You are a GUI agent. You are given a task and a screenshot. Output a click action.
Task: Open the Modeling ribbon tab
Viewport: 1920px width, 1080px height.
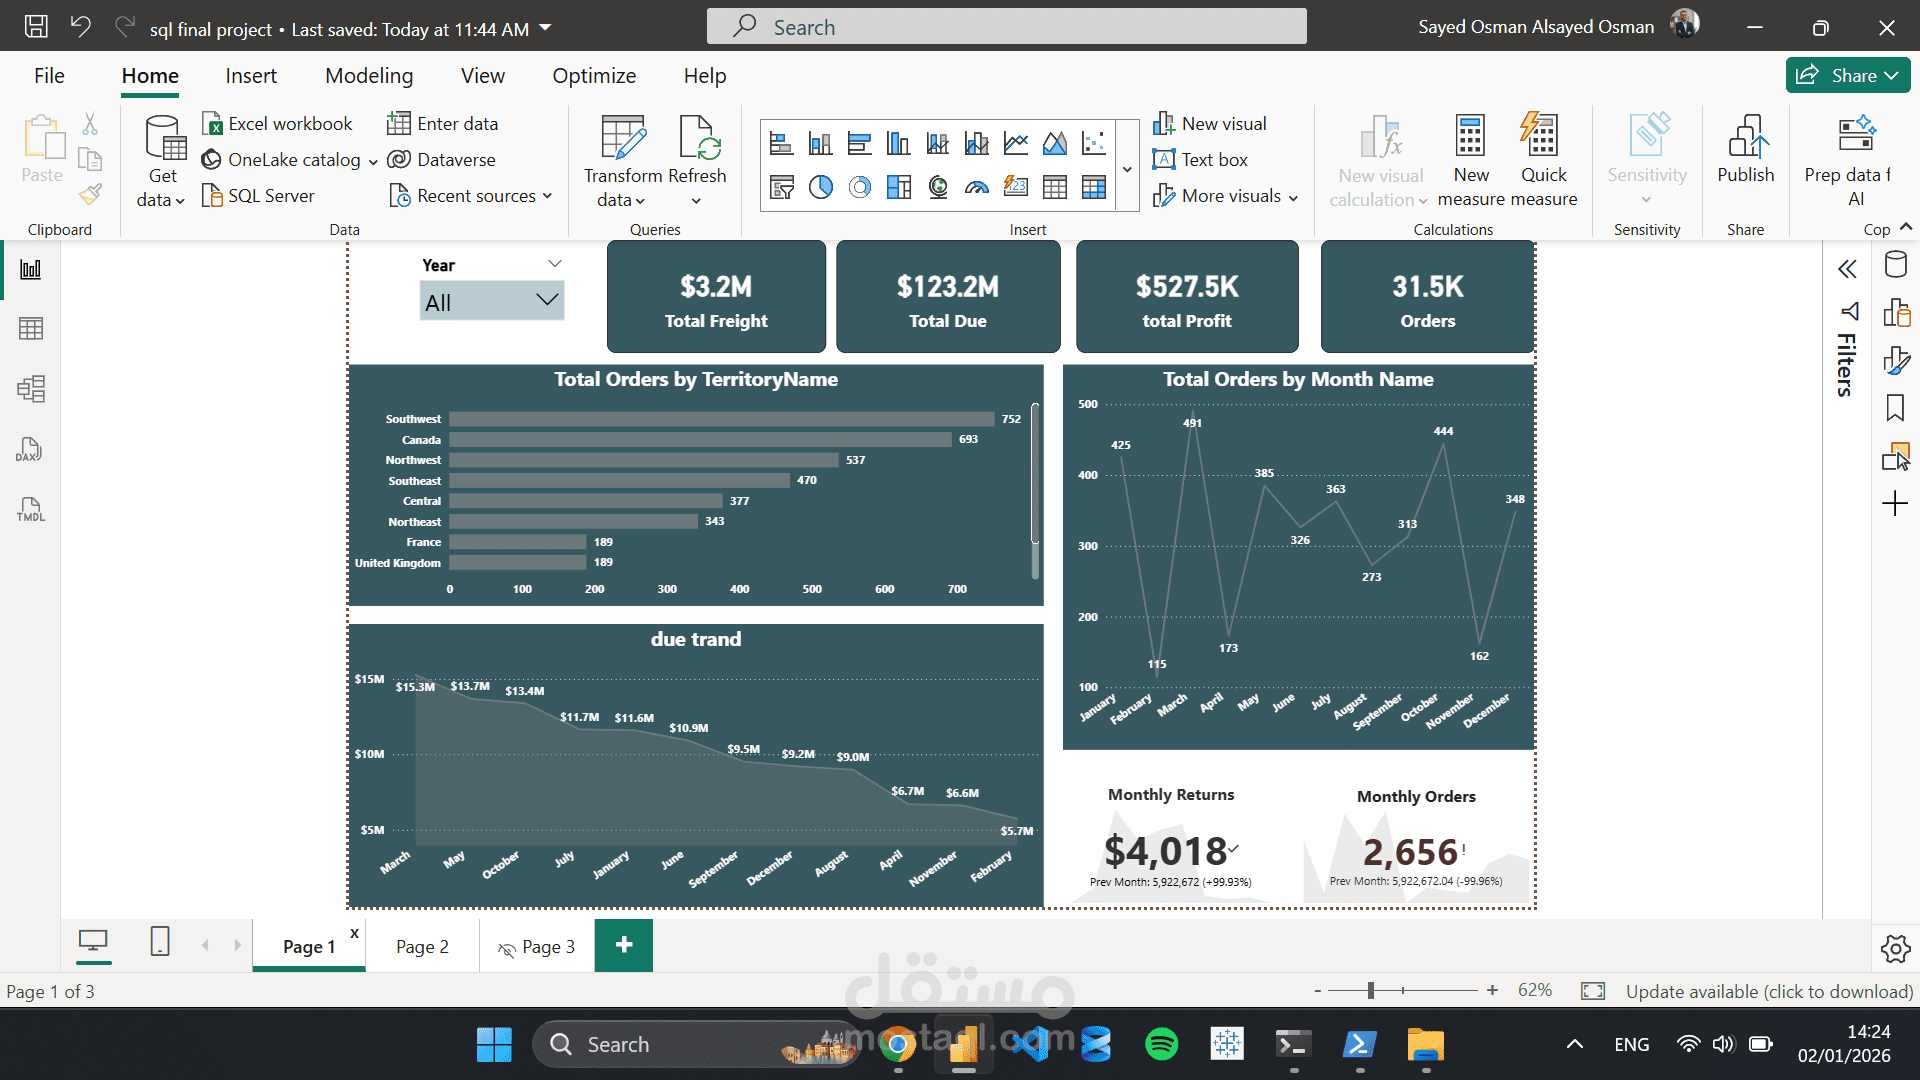(368, 76)
